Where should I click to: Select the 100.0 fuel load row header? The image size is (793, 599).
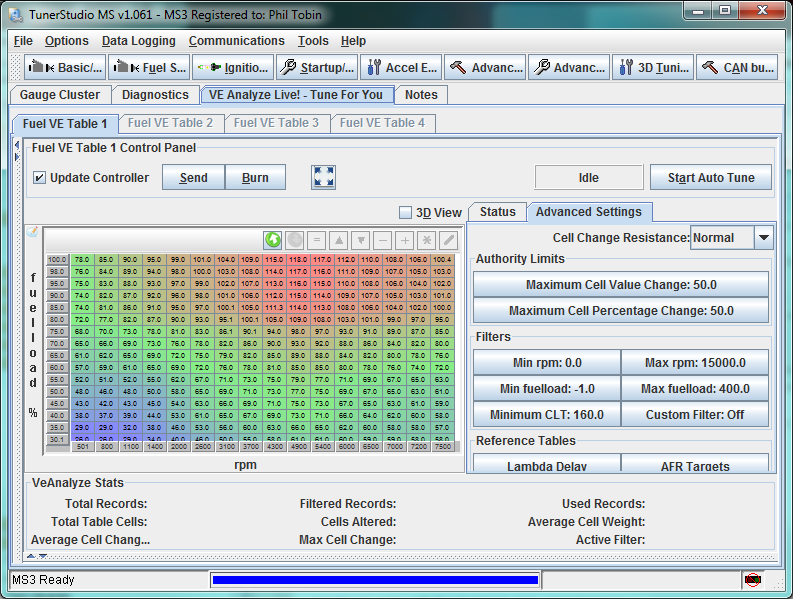coord(57,260)
